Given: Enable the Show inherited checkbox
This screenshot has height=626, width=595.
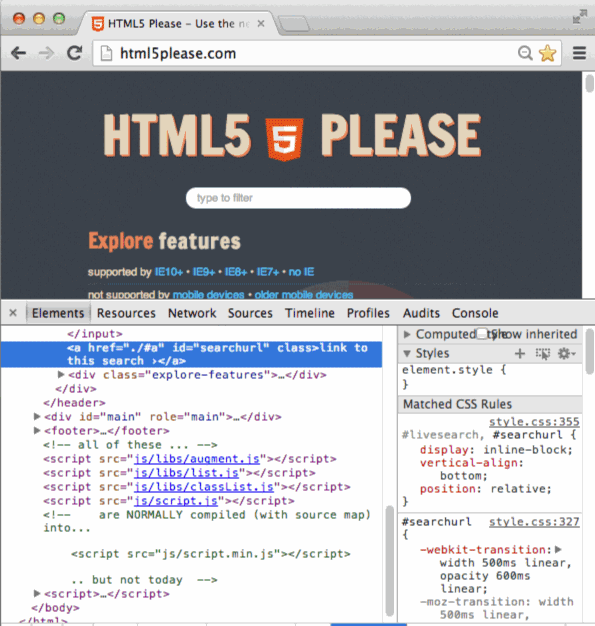Looking at the screenshot, I should 482,334.
